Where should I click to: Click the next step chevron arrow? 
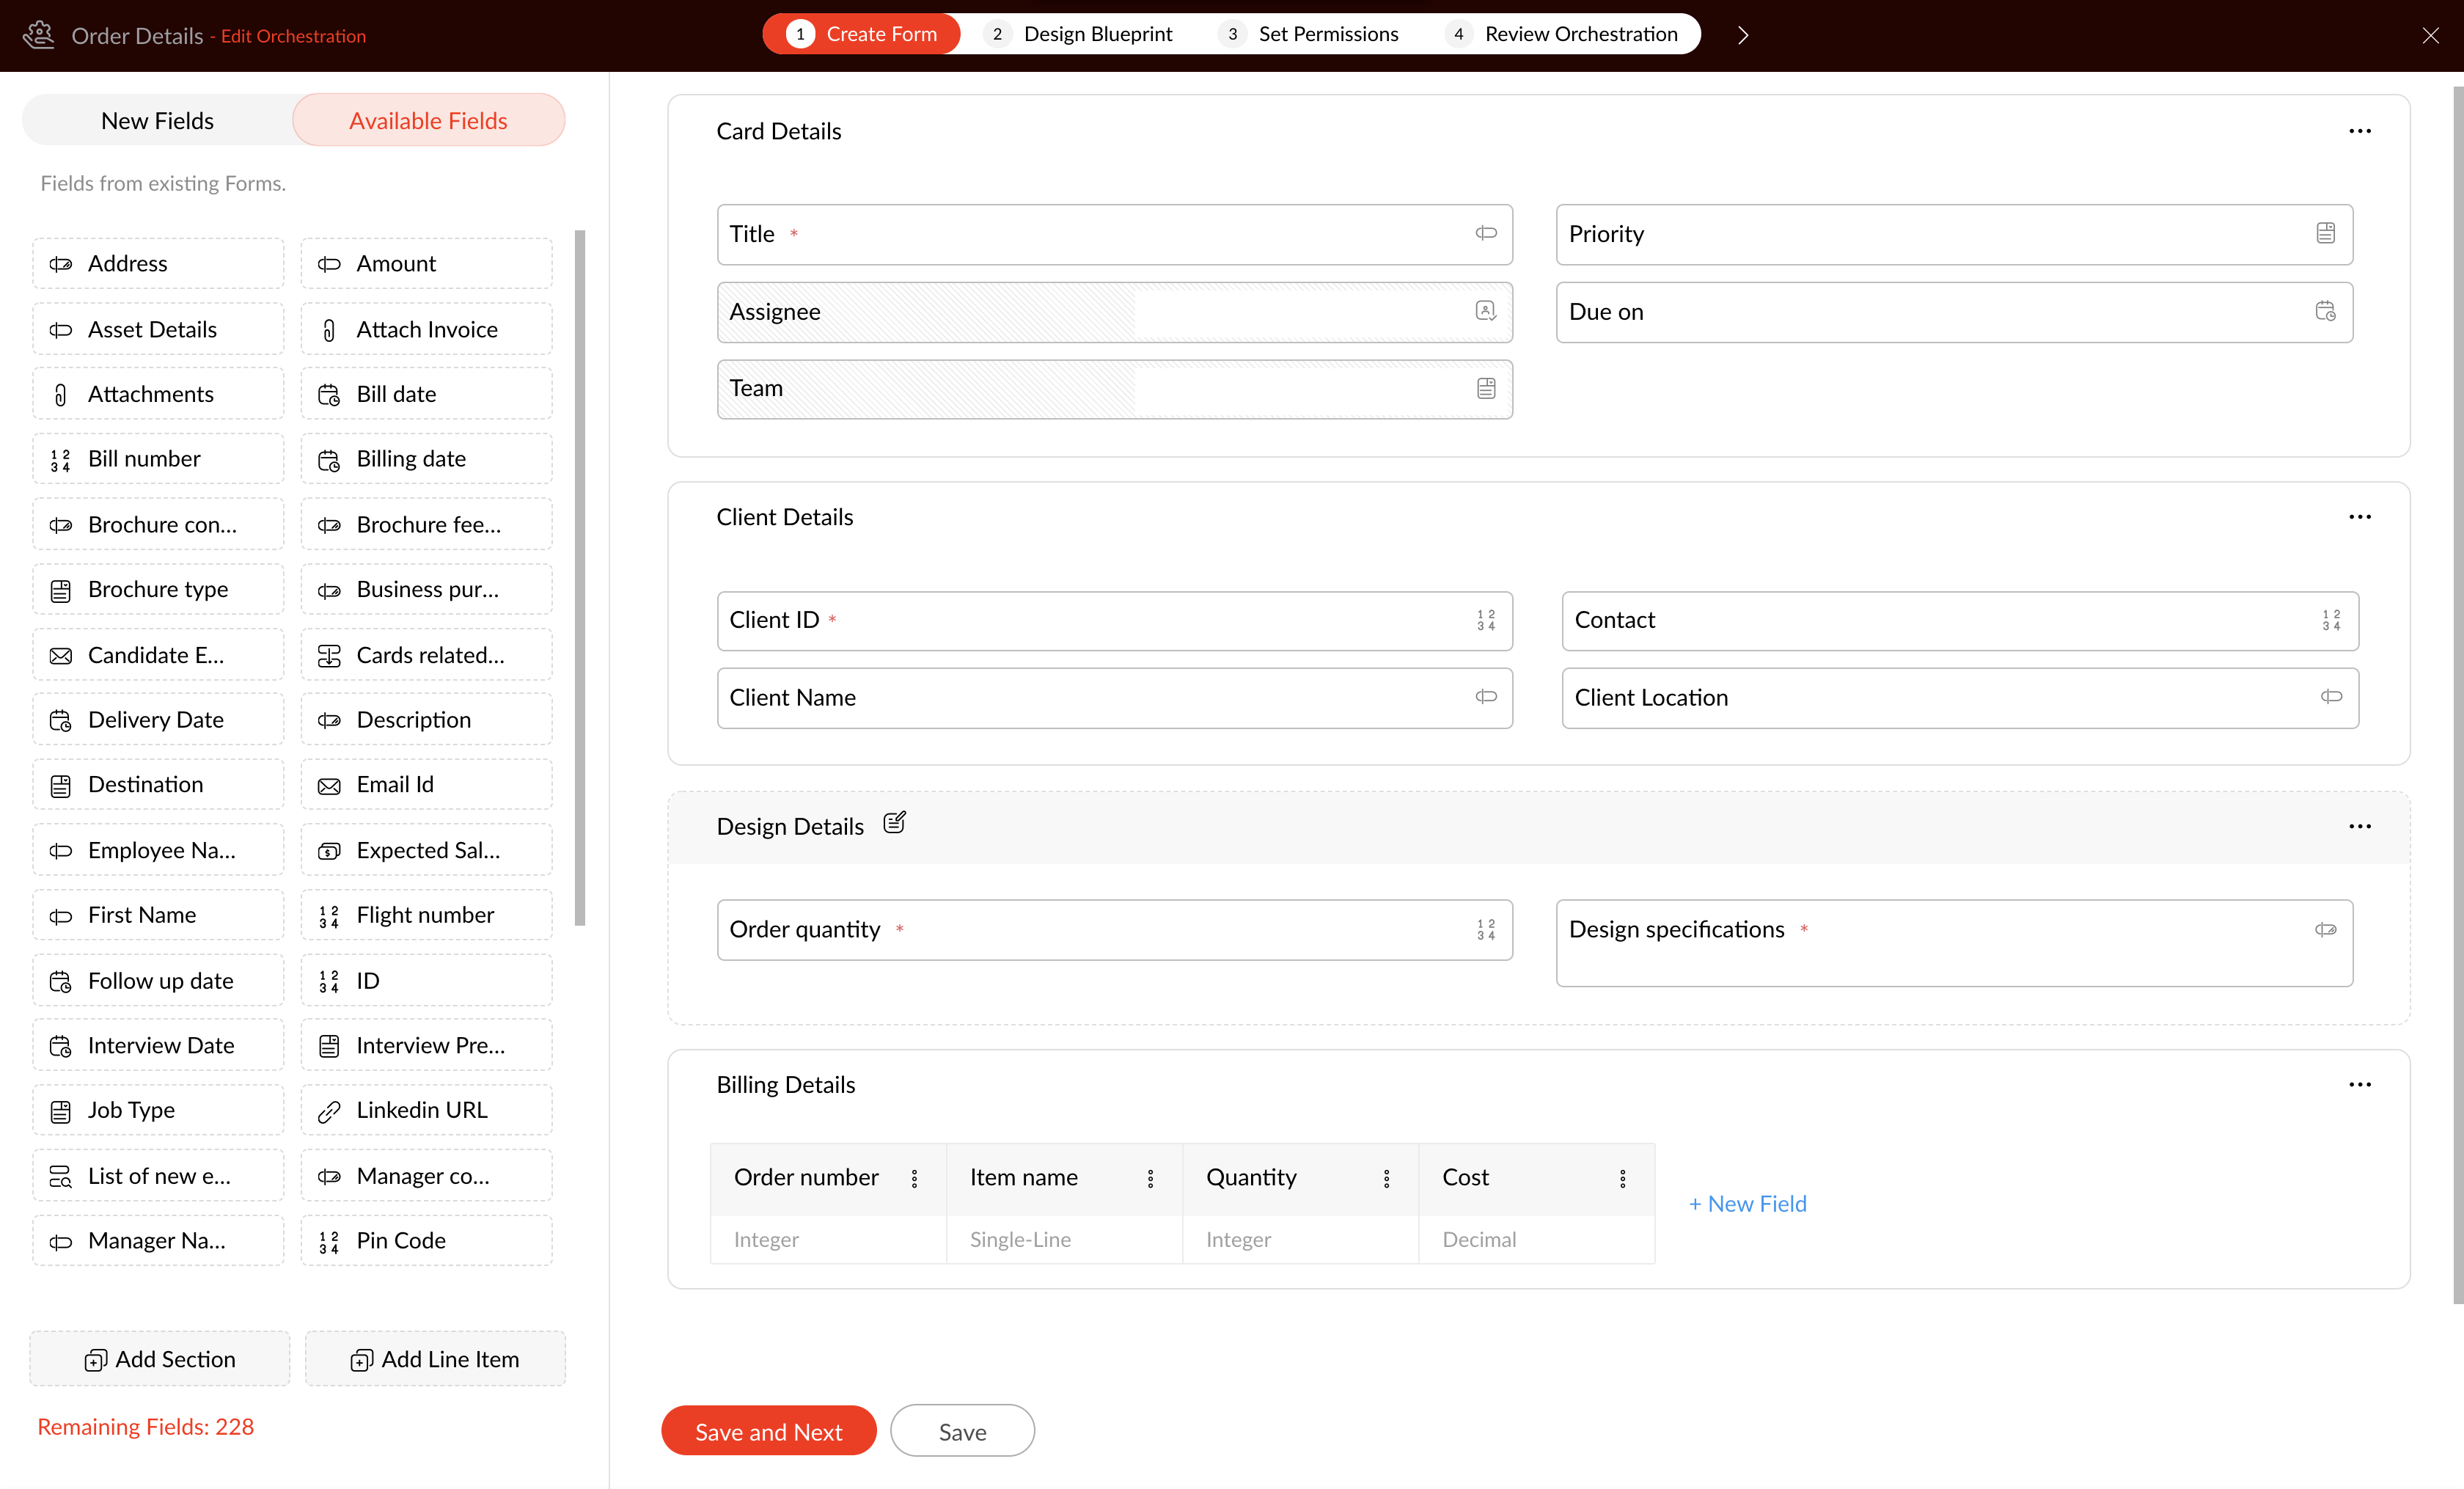(1743, 35)
